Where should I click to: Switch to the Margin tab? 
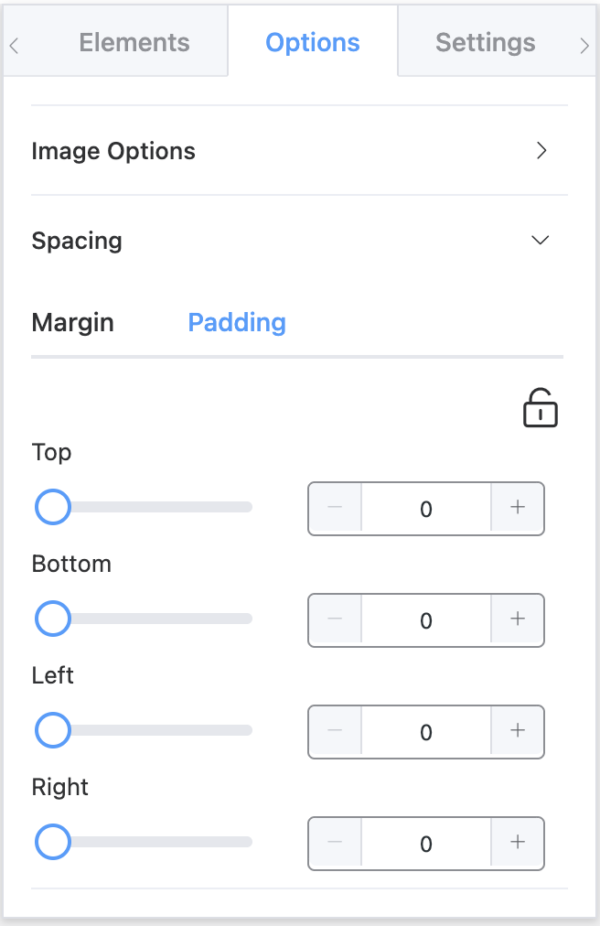[x=72, y=322]
